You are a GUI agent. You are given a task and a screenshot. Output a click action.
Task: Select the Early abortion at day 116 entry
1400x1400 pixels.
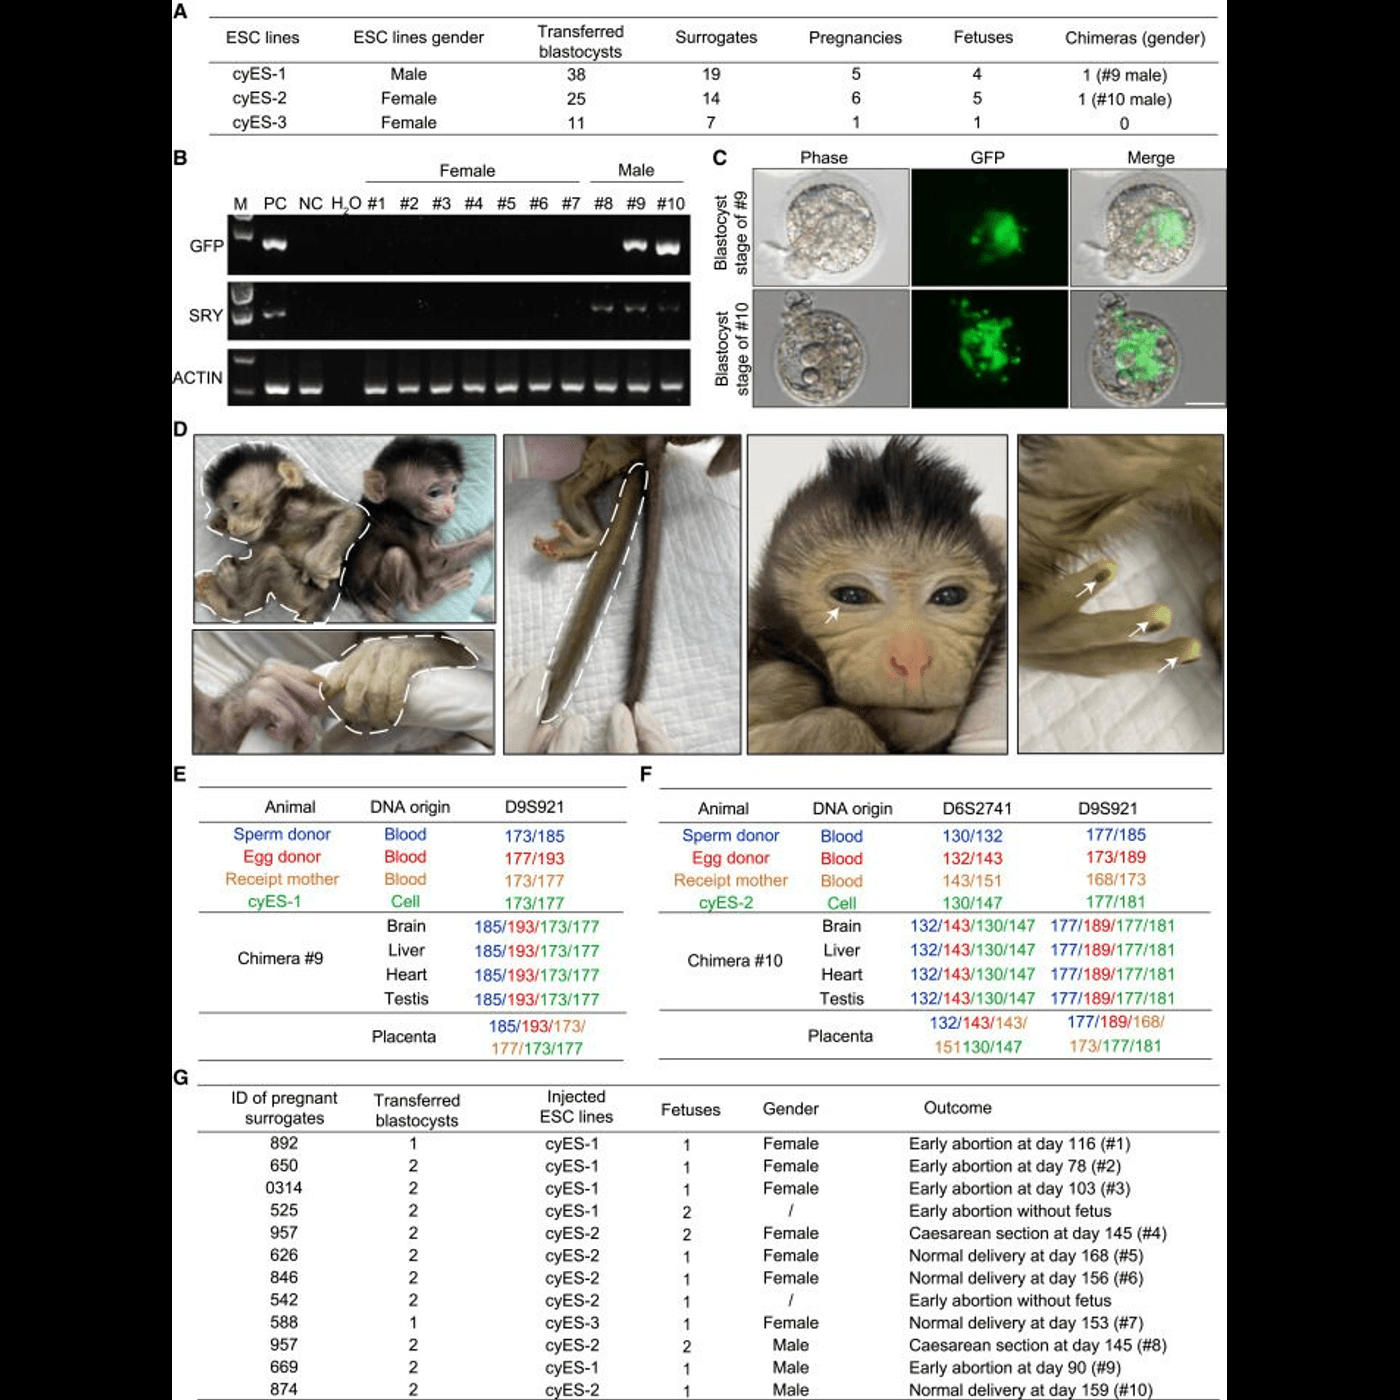pyautogui.click(x=1019, y=1144)
